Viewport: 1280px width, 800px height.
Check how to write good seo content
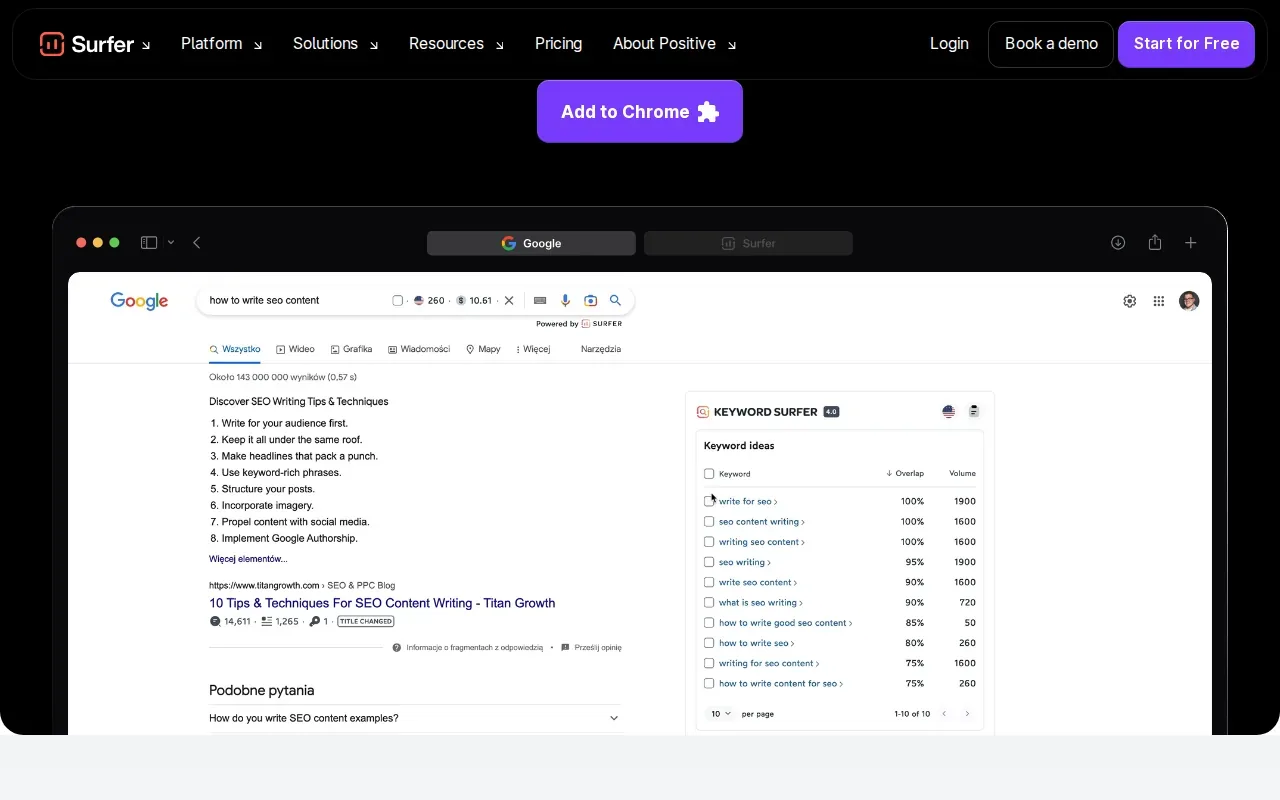pyautogui.click(x=709, y=623)
